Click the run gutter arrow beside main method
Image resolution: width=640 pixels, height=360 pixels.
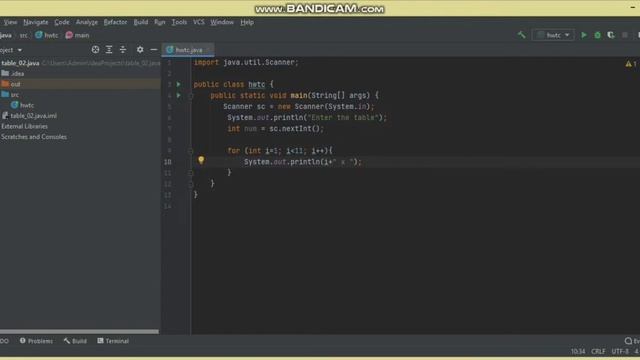pos(178,95)
